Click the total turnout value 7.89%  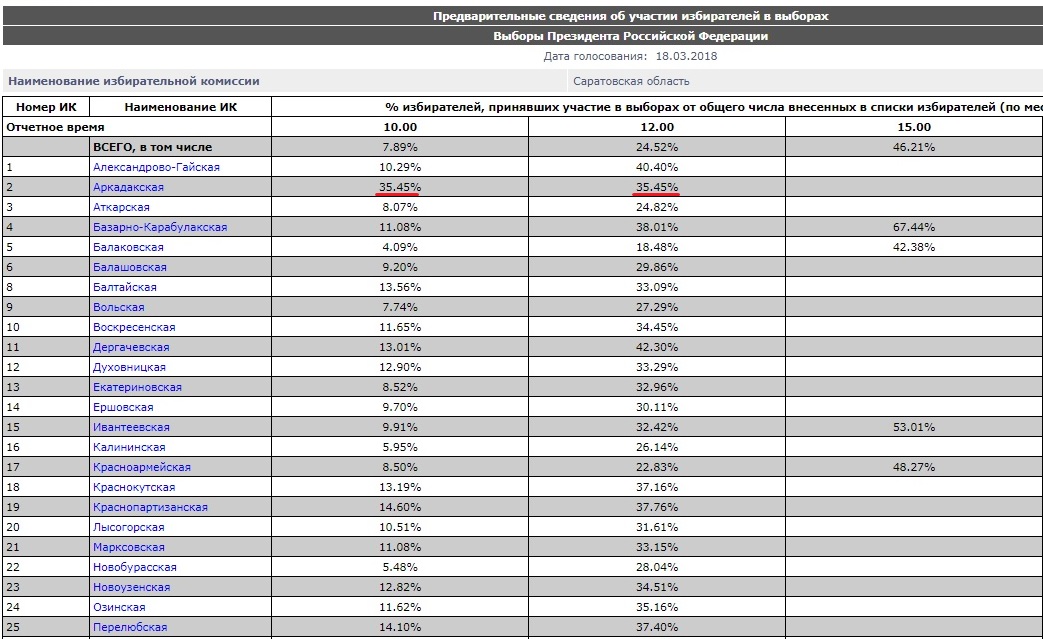pos(400,146)
